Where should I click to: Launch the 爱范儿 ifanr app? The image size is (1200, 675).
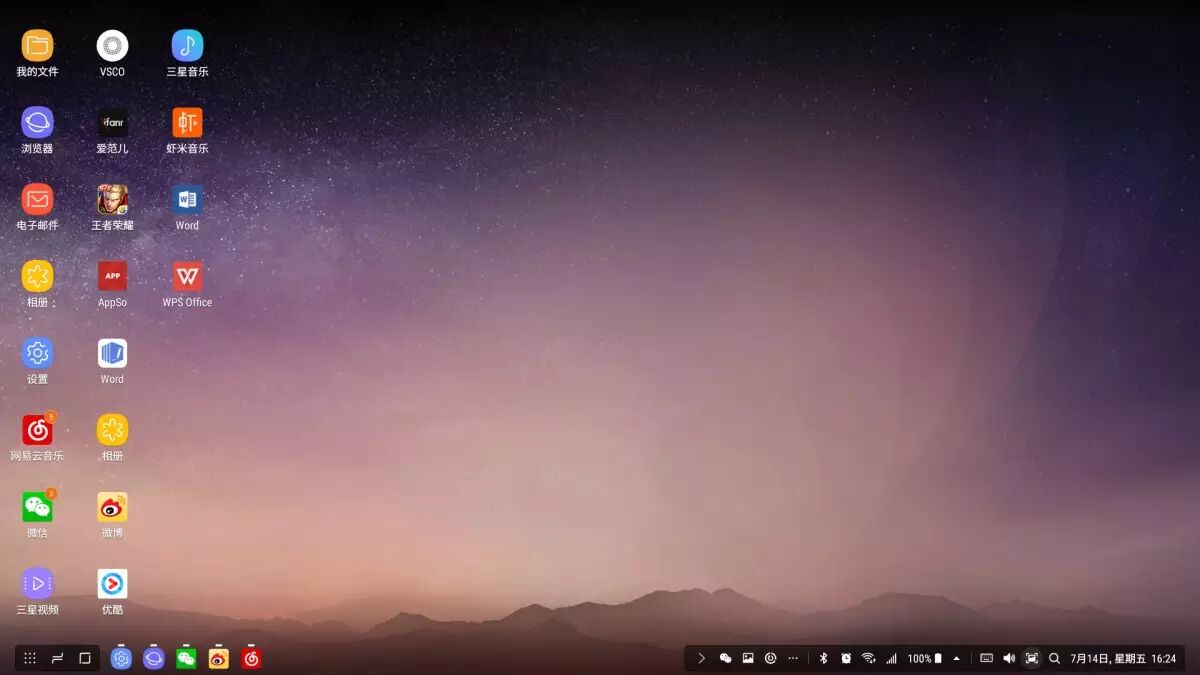(112, 122)
